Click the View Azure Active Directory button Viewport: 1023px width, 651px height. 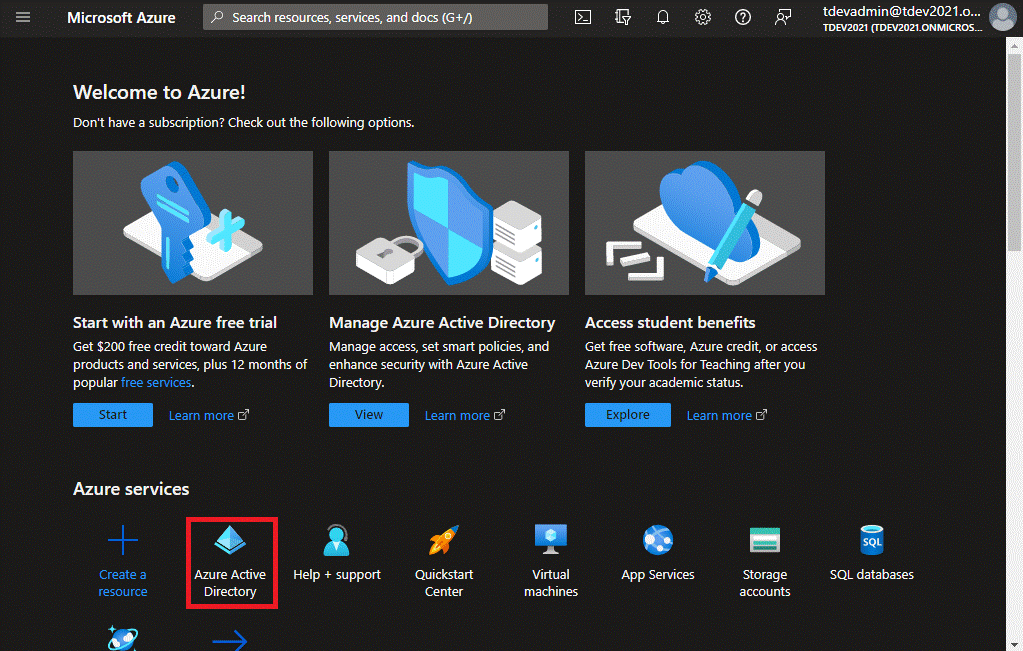tap(369, 415)
